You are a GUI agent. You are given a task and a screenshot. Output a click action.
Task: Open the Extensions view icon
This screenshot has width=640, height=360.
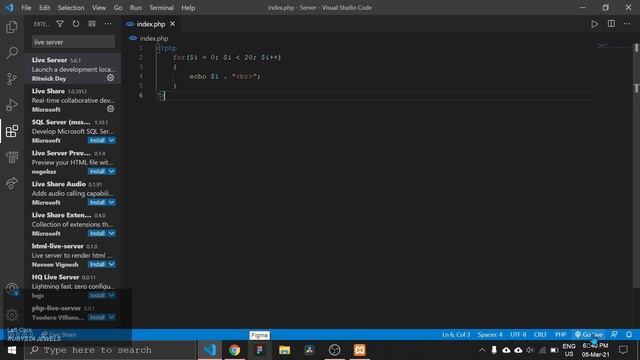click(x=12, y=131)
